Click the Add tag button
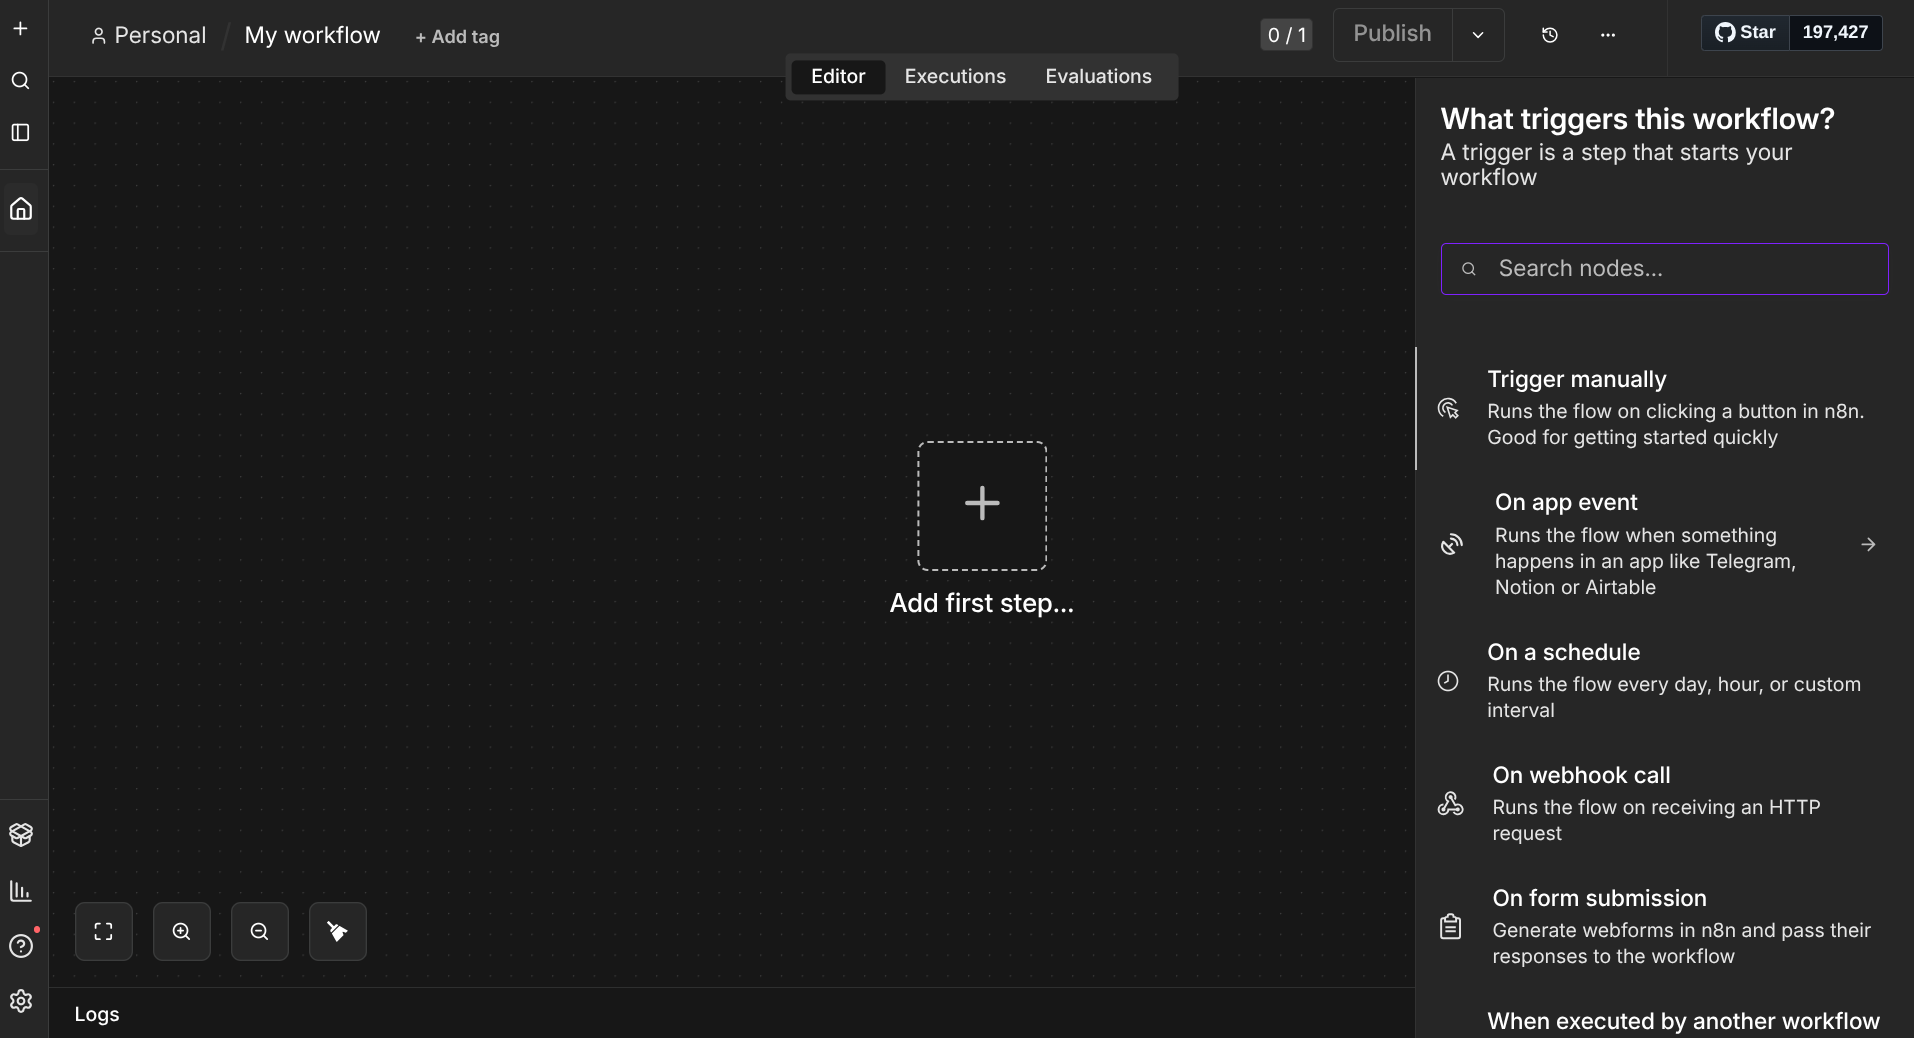Image resolution: width=1914 pixels, height=1038 pixels. click(457, 37)
